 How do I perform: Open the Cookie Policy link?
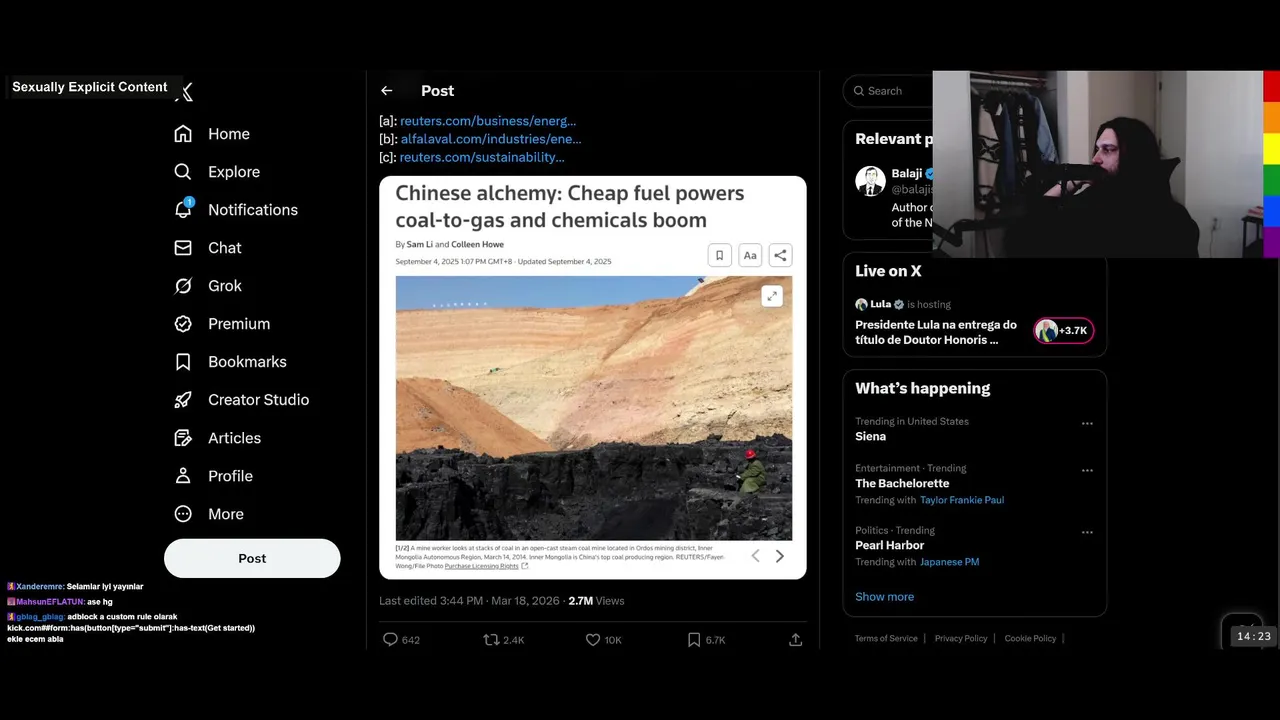coord(1030,638)
